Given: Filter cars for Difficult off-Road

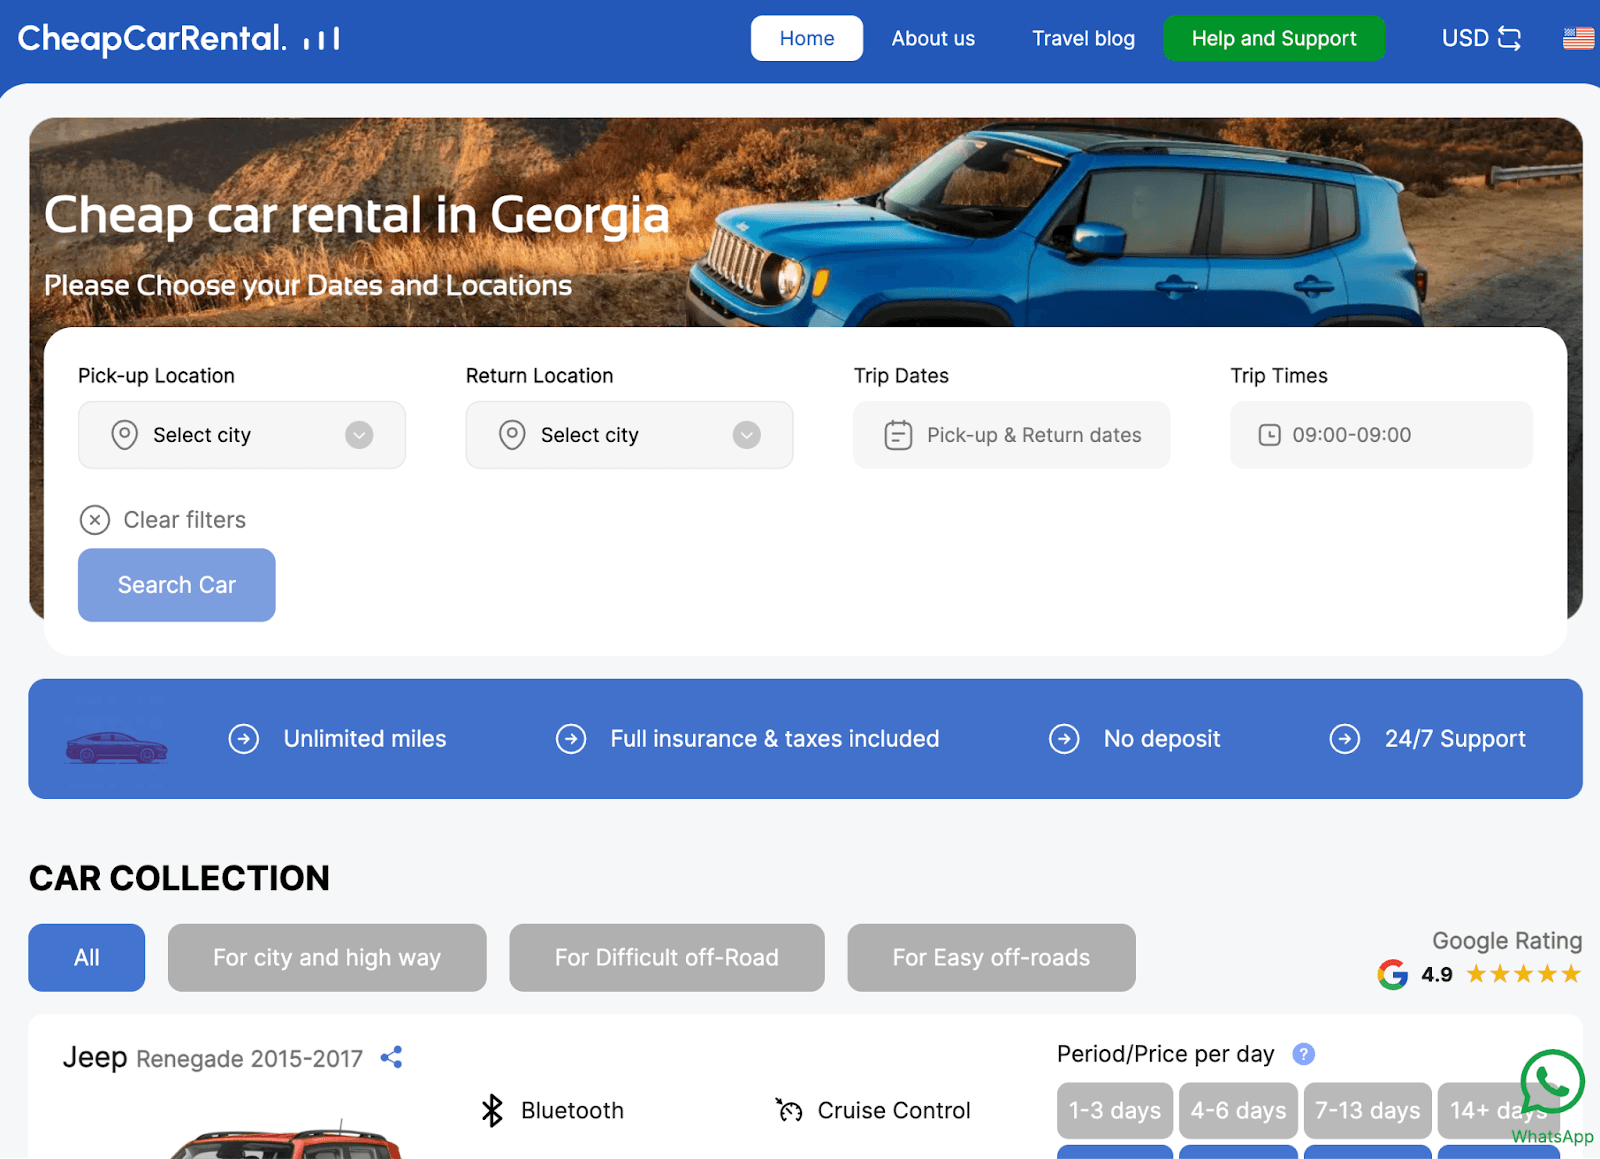Looking at the screenshot, I should tap(666, 958).
